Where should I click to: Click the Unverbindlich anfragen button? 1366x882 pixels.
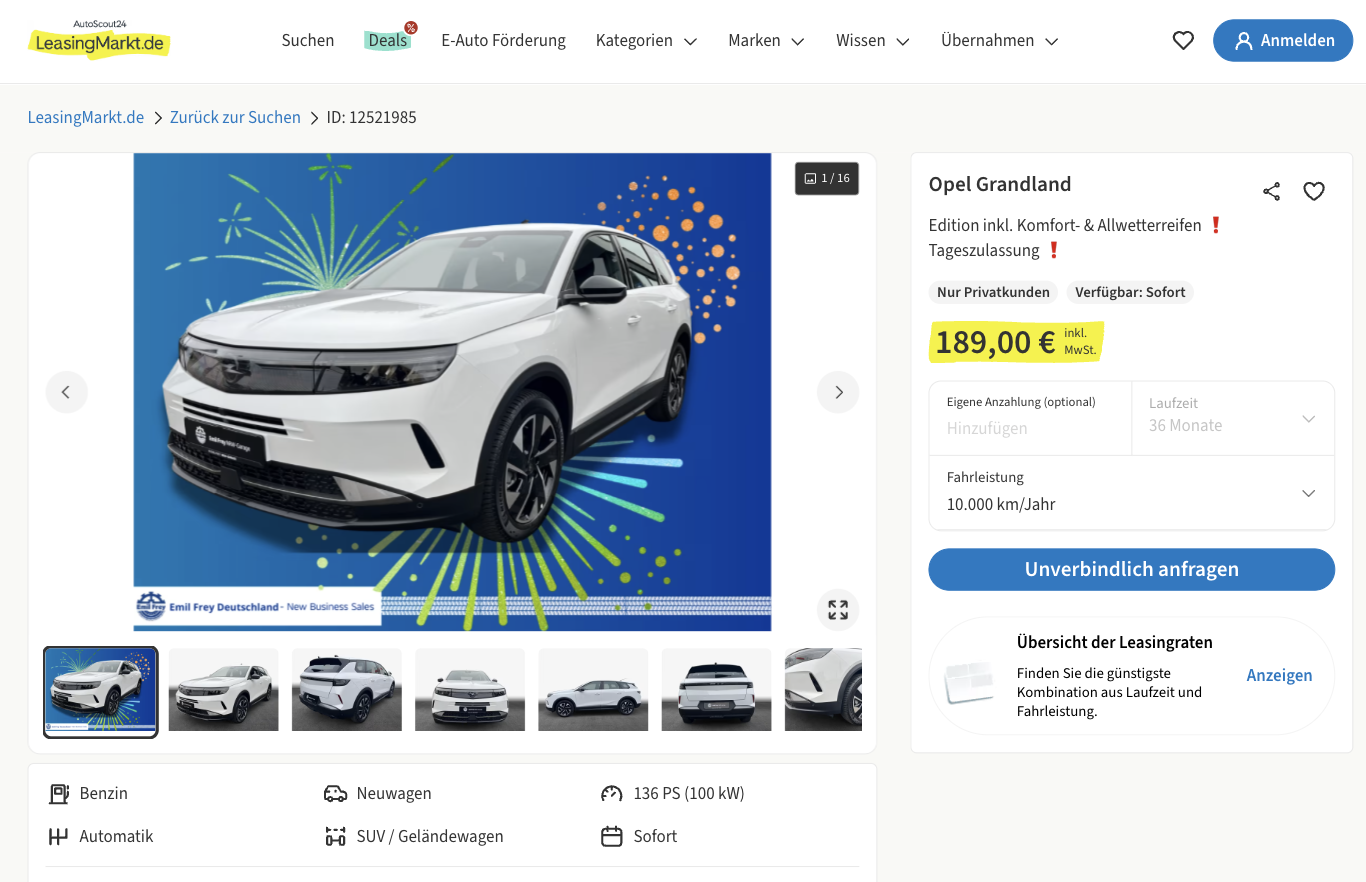pyautogui.click(x=1131, y=569)
